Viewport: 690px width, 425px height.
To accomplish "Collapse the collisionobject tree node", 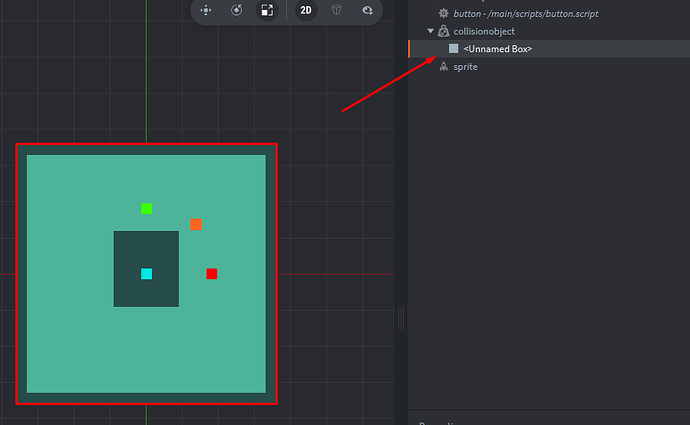I will pyautogui.click(x=431, y=31).
